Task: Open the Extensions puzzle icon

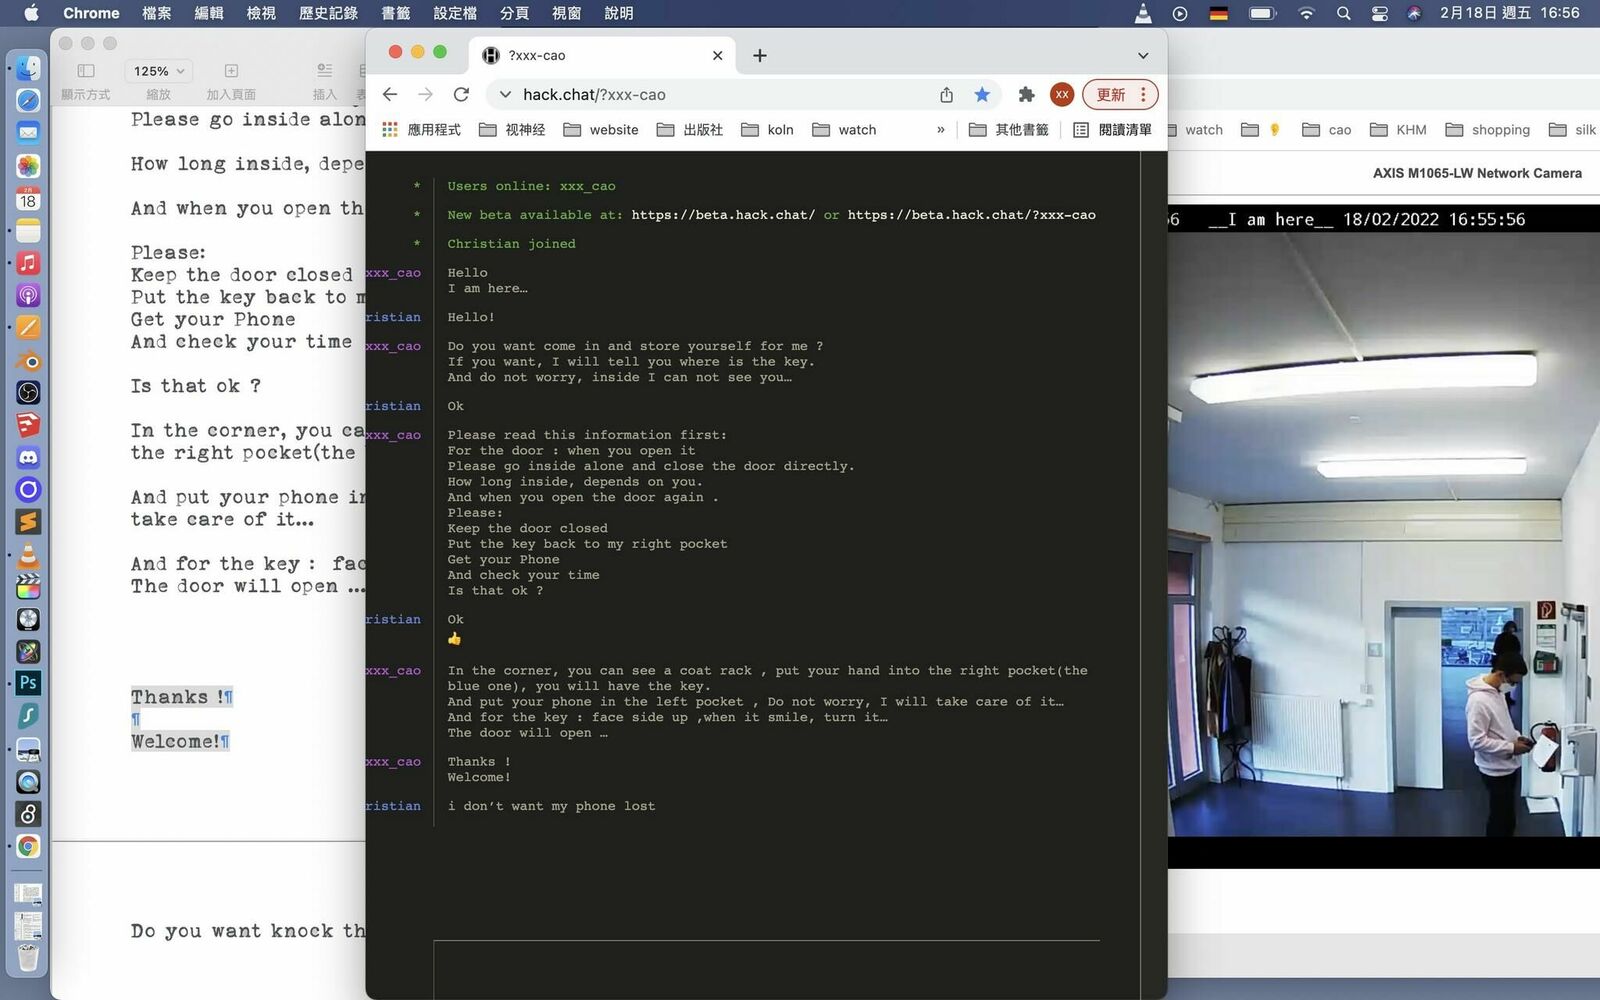Action: coord(1026,94)
